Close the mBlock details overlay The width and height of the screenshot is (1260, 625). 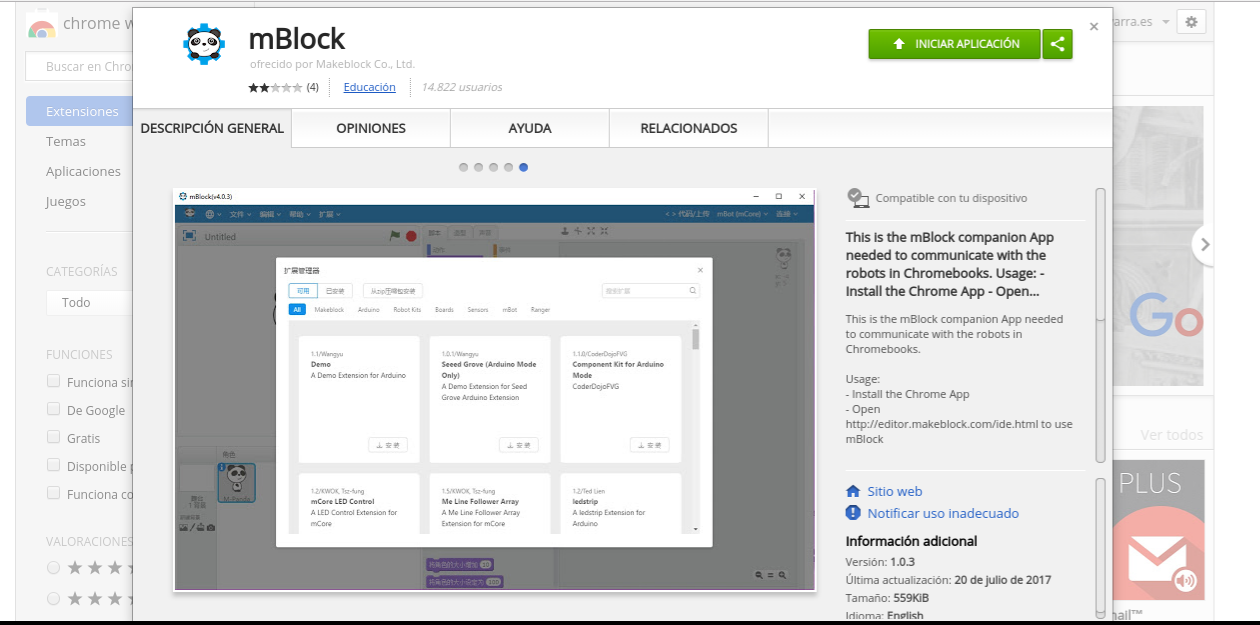point(1094,27)
